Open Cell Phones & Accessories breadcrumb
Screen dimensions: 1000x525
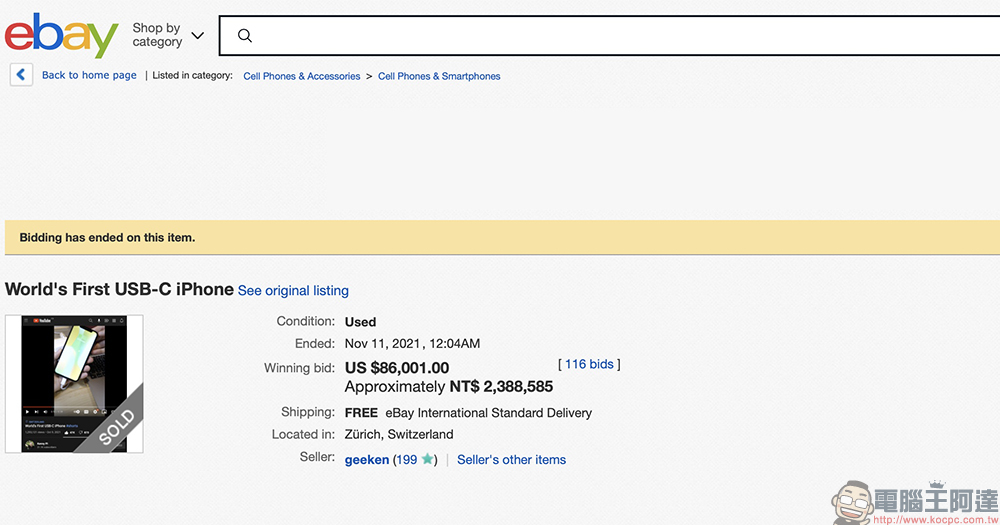[x=302, y=76]
